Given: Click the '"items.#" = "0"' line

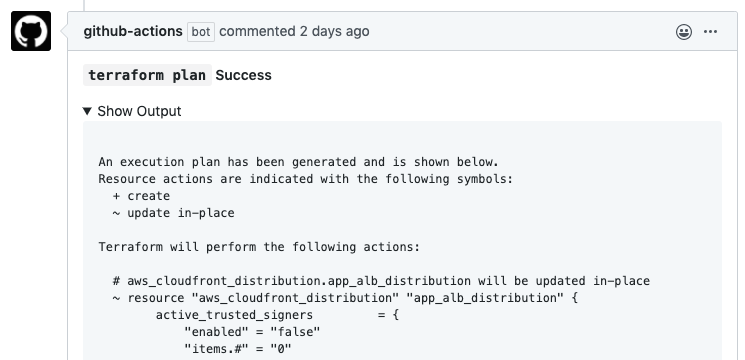Looking at the screenshot, I should (x=238, y=349).
